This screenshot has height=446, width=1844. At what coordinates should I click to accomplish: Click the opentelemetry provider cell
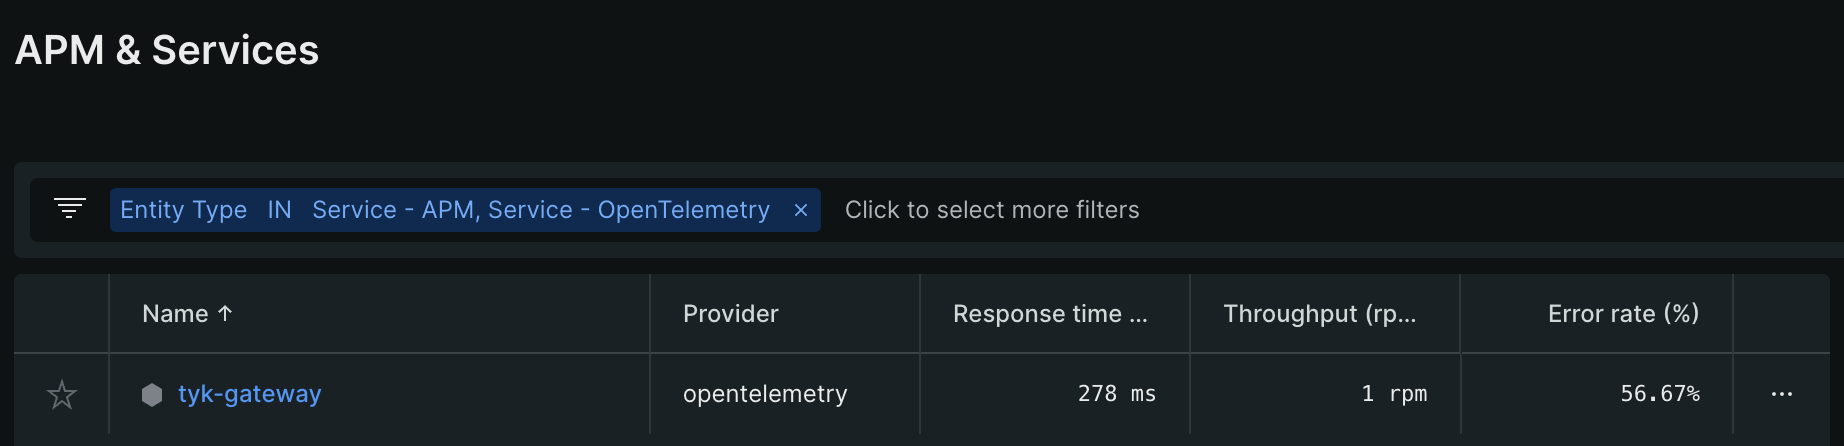(x=764, y=394)
